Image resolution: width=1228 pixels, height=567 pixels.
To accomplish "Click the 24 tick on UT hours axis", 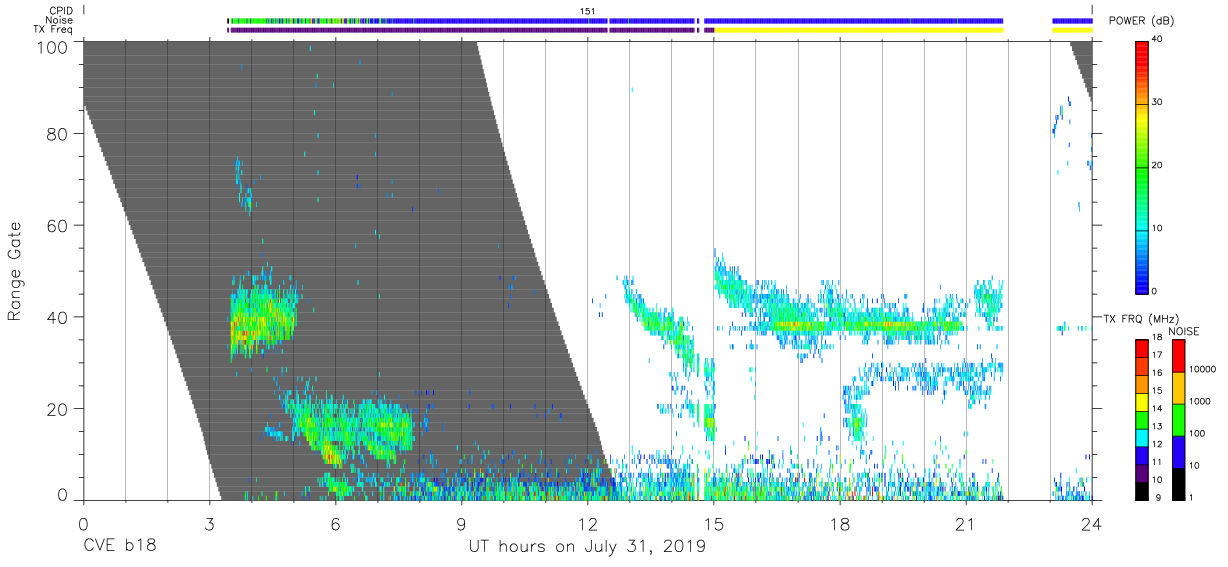I will tap(1092, 523).
